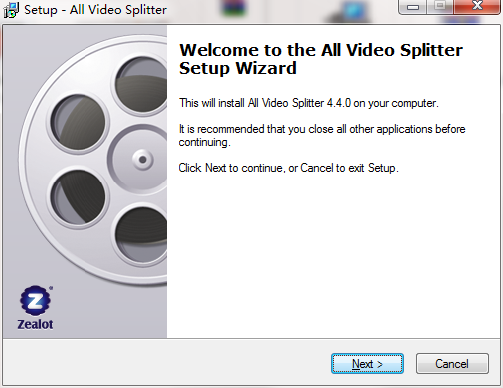
Task: Click the upper-left hole of the film reel
Action: [78, 123]
